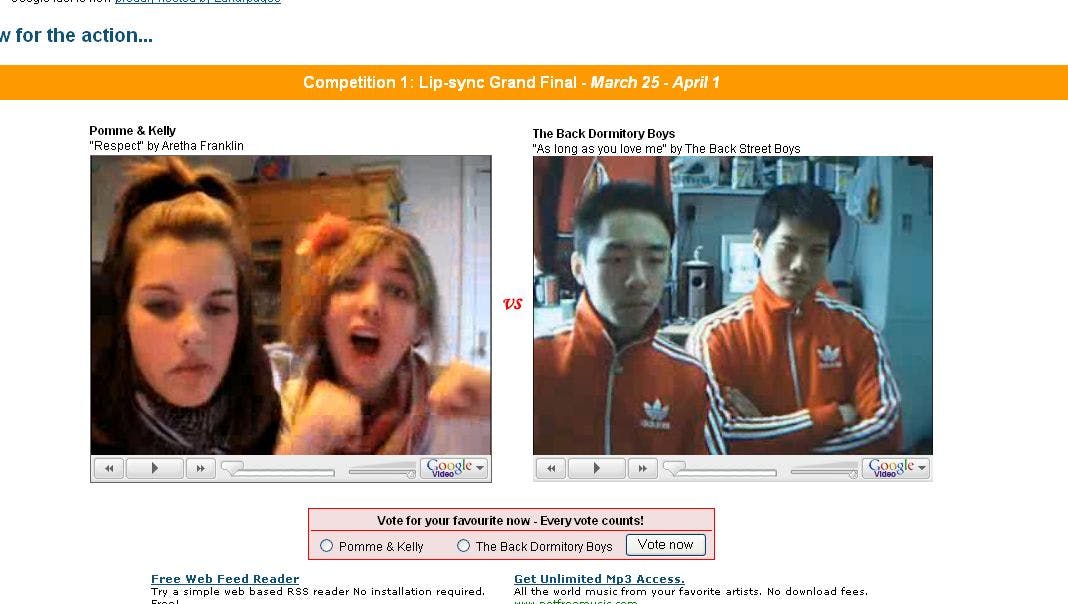Screen dimensions: 1068x604
Task: Click 'Try a simple web based RSS reader' text
Action: tap(318, 592)
